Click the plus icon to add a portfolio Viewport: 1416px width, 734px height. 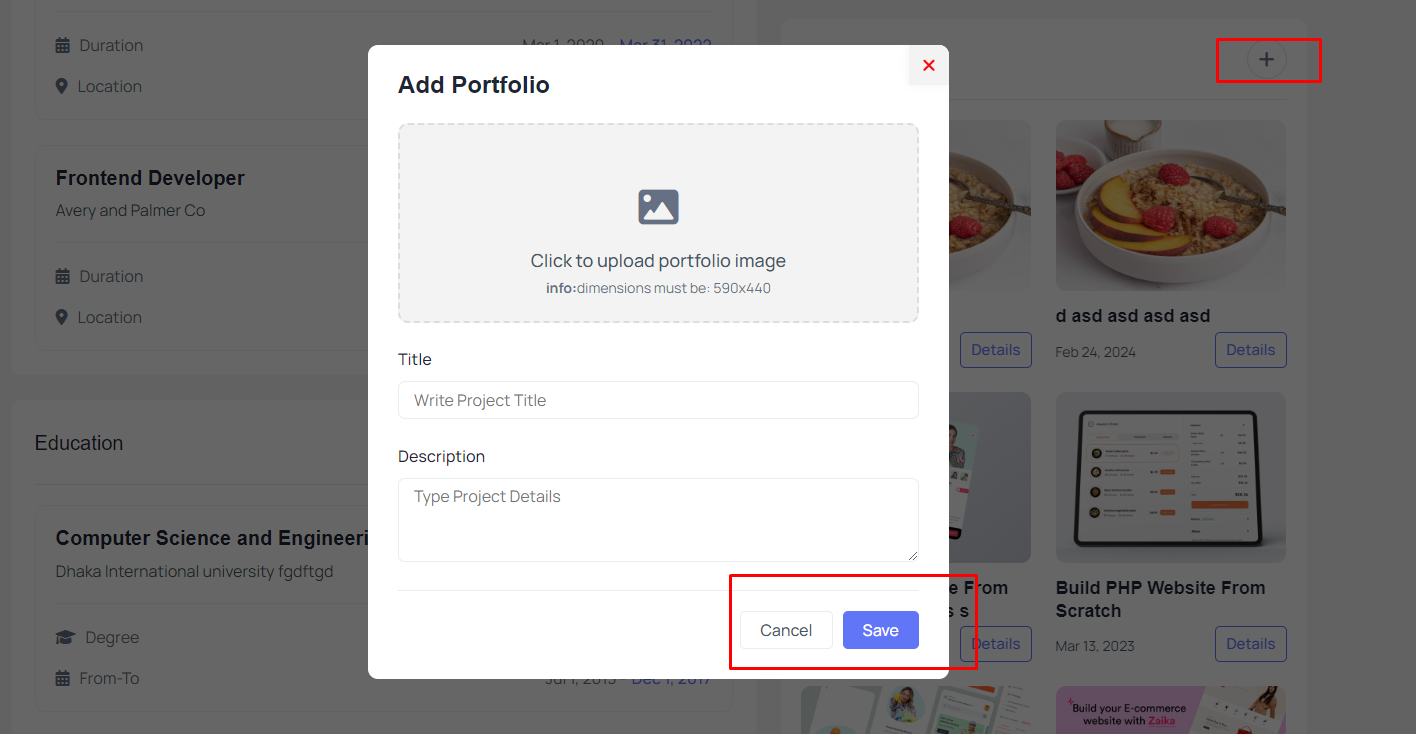(x=1266, y=59)
